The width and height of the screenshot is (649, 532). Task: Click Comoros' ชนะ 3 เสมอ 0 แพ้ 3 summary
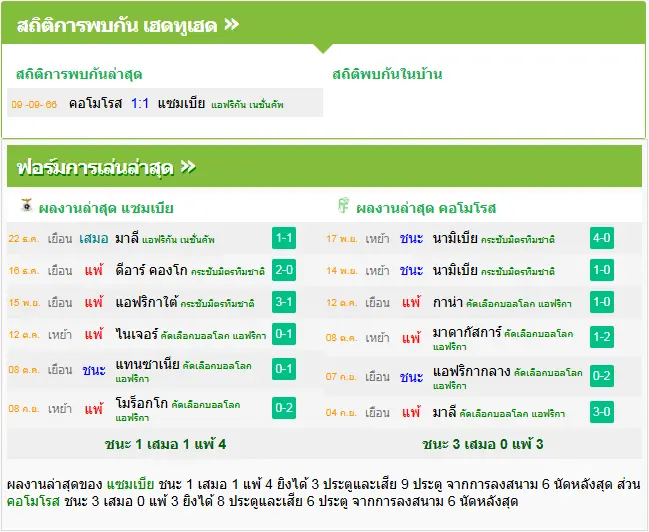483,444
